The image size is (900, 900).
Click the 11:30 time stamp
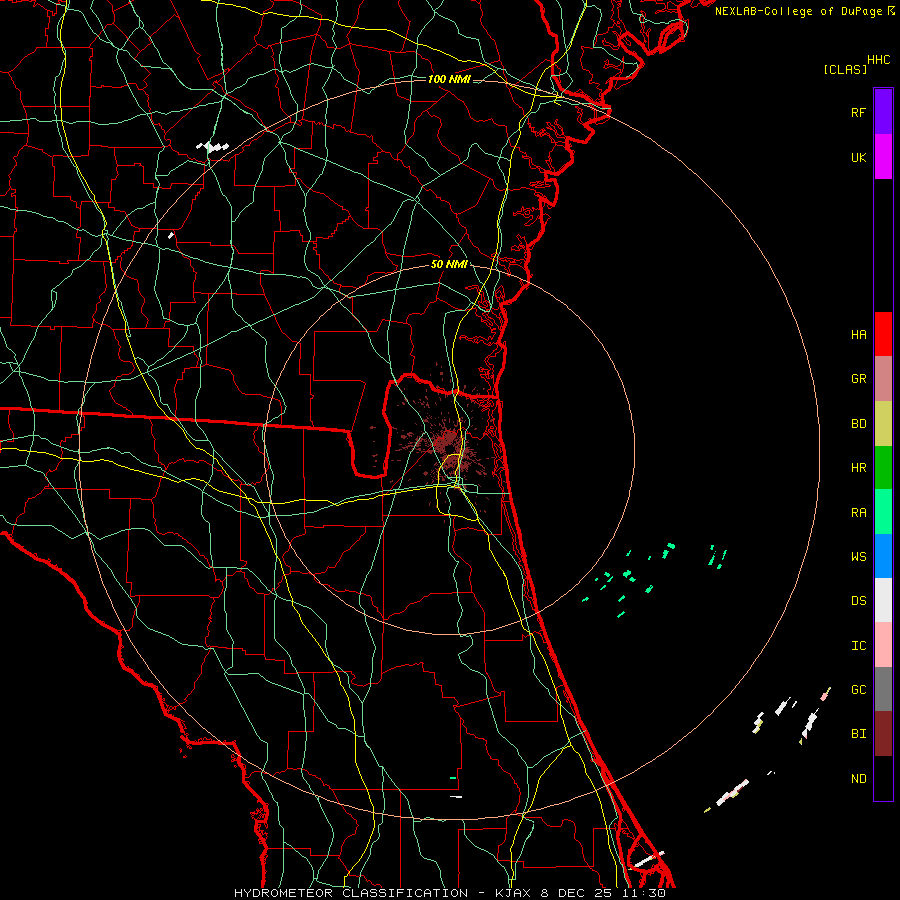click(644, 893)
